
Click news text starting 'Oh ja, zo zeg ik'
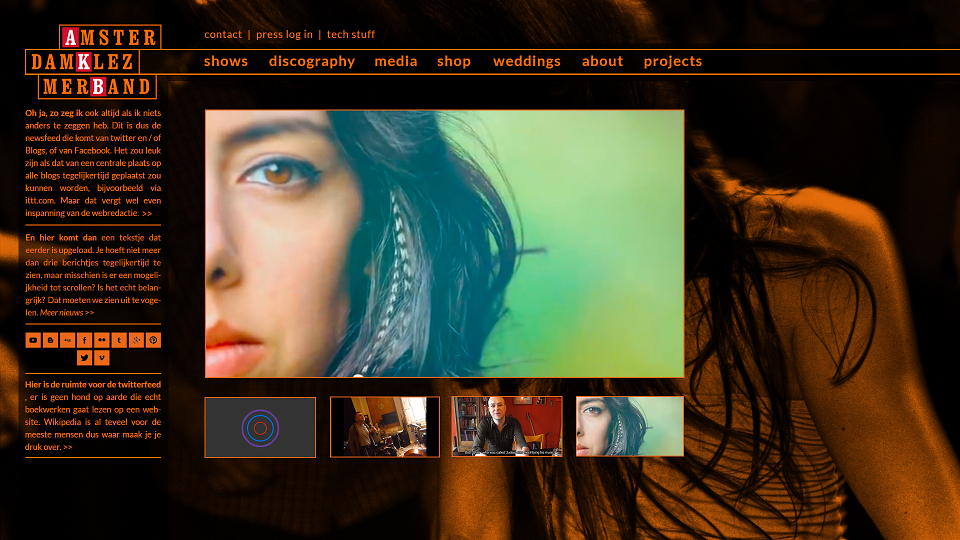[x=93, y=163]
